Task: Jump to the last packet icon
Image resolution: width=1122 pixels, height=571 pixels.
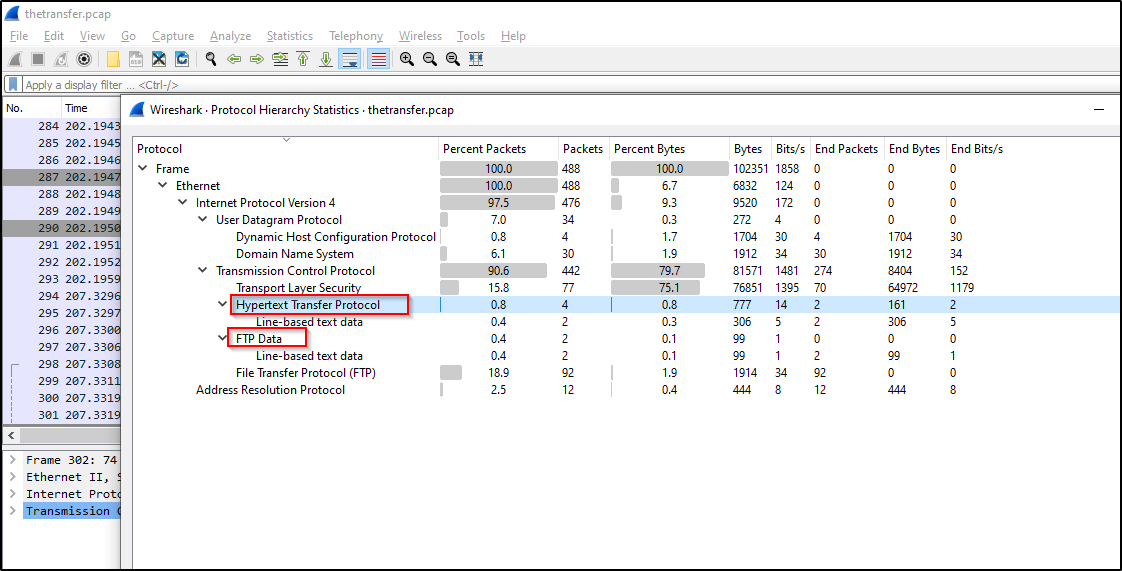Action: pos(326,59)
